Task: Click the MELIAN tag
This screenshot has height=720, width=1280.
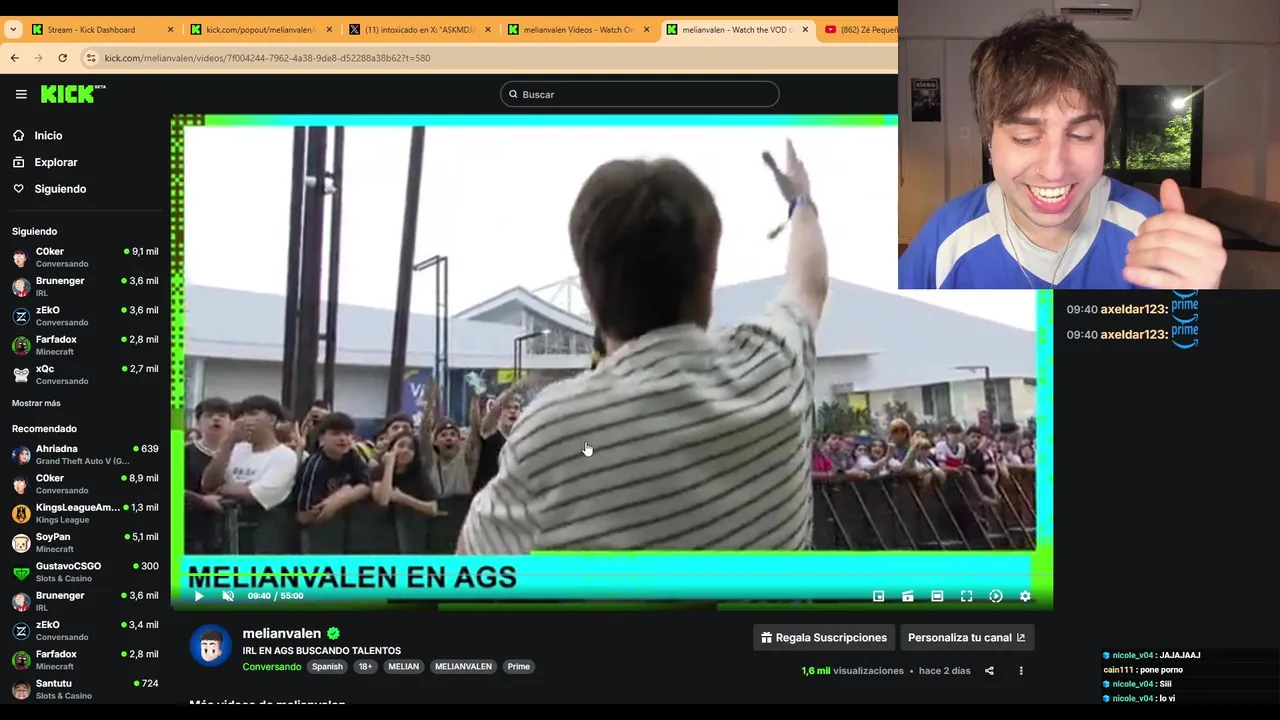Action: tap(404, 667)
